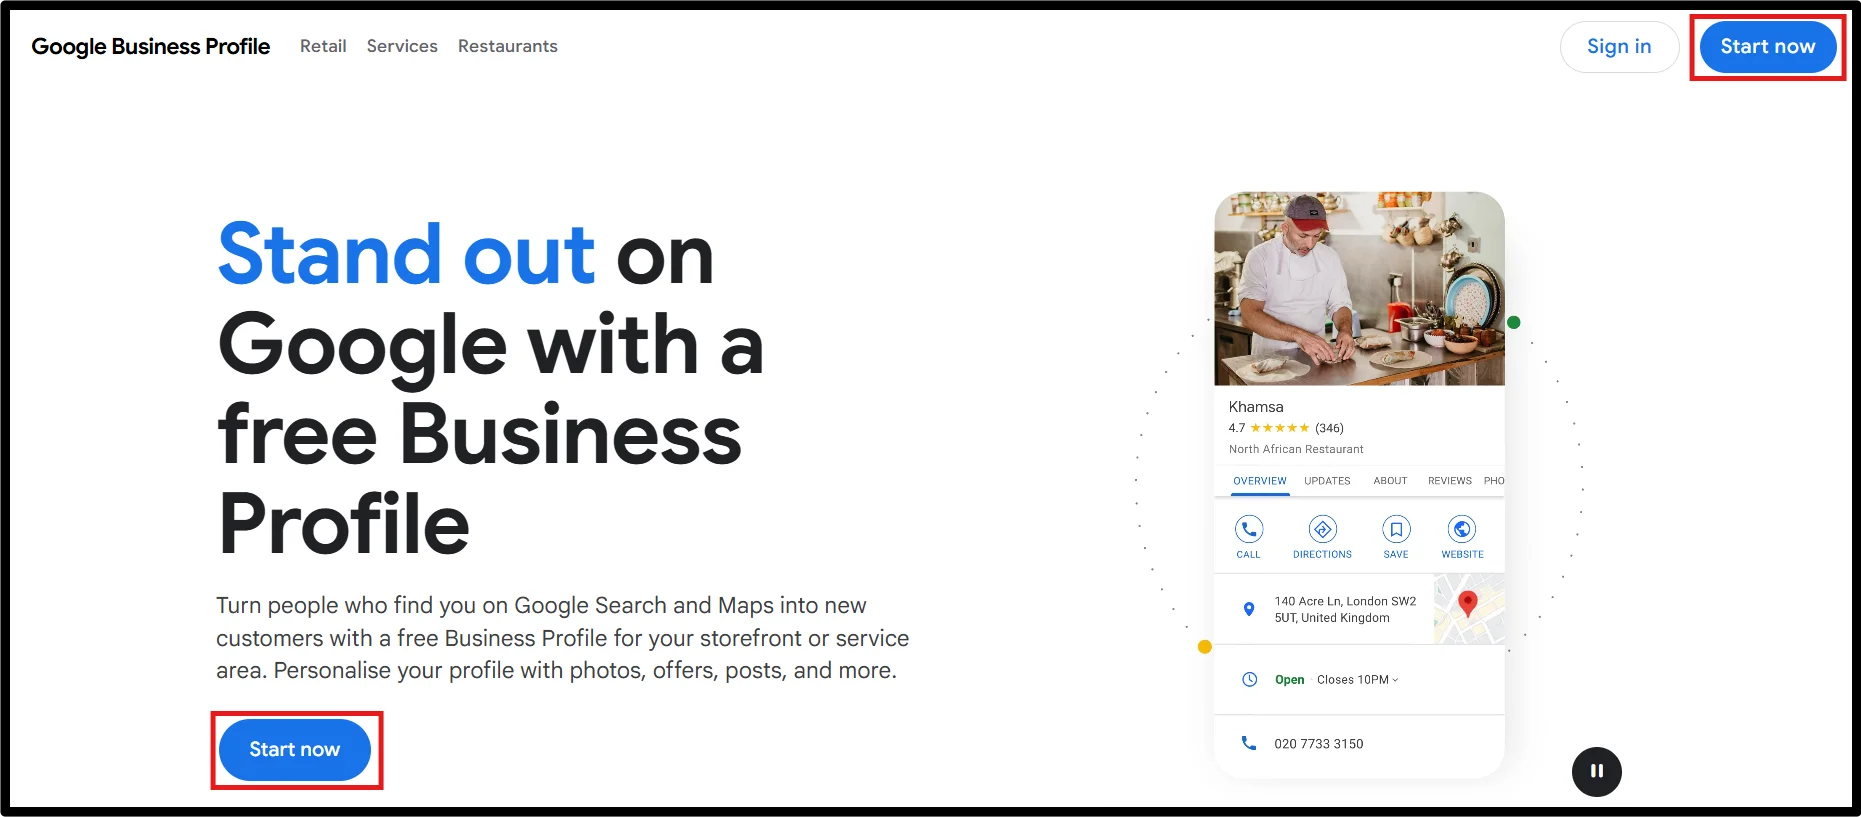The height and width of the screenshot is (817, 1861).
Task: Click the Google Business Profile logo
Action: point(150,46)
